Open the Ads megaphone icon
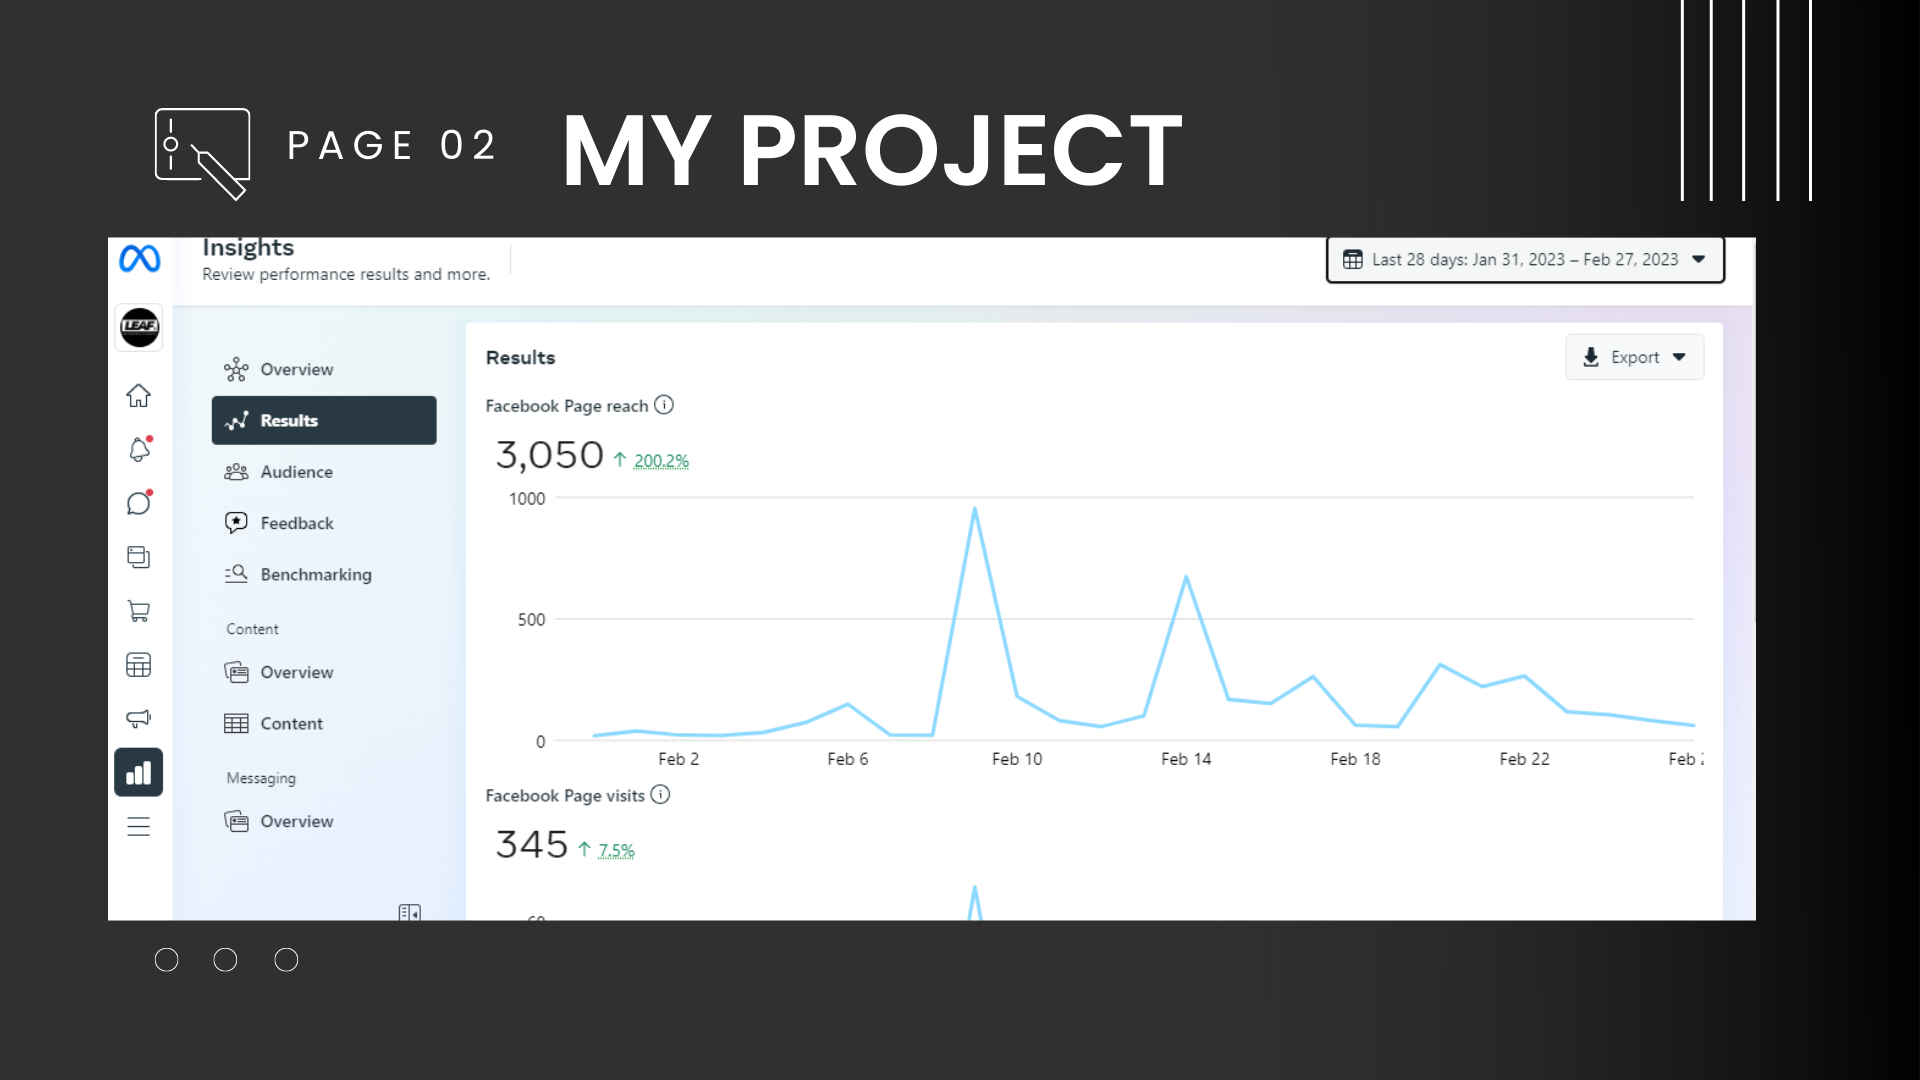Viewport: 1920px width, 1080px height. click(x=139, y=718)
